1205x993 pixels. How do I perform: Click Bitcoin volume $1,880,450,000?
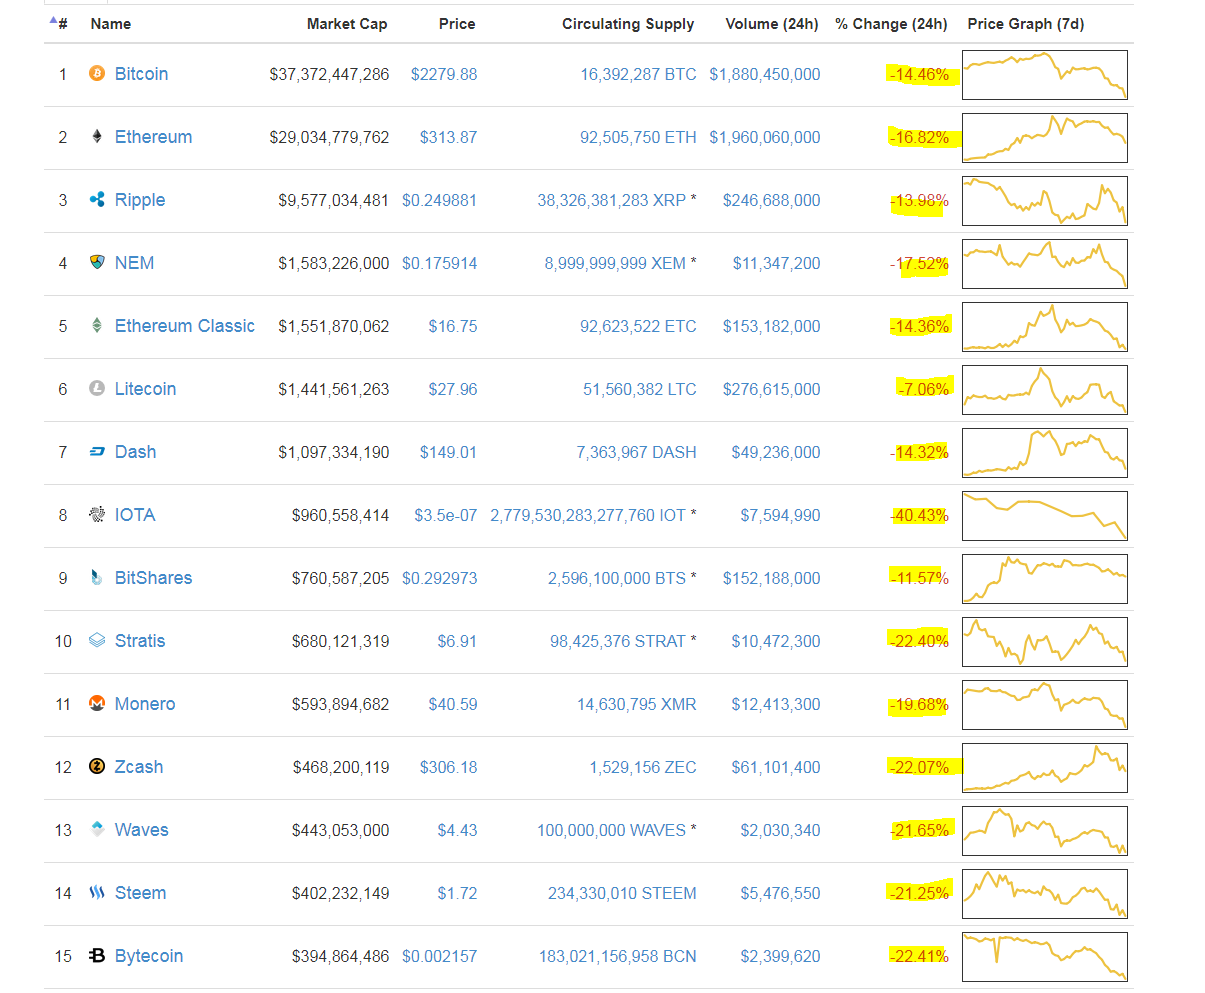point(765,74)
